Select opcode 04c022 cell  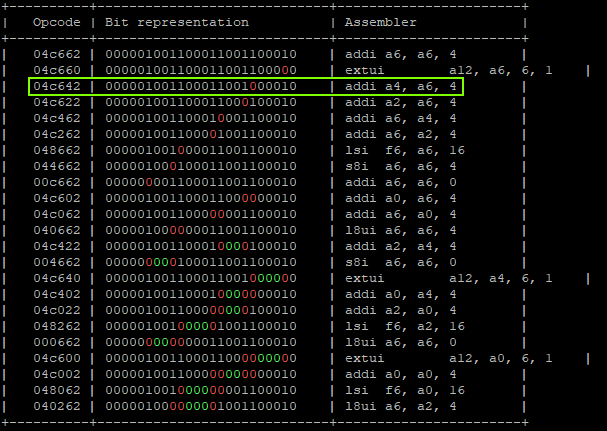pyautogui.click(x=56, y=310)
